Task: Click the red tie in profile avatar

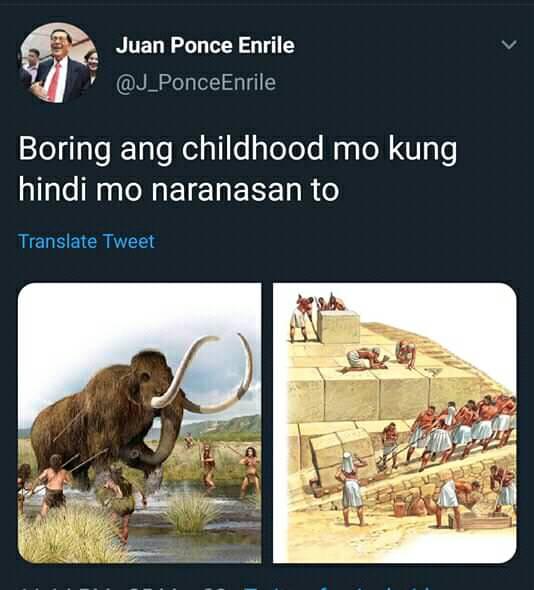Action: click(x=54, y=82)
